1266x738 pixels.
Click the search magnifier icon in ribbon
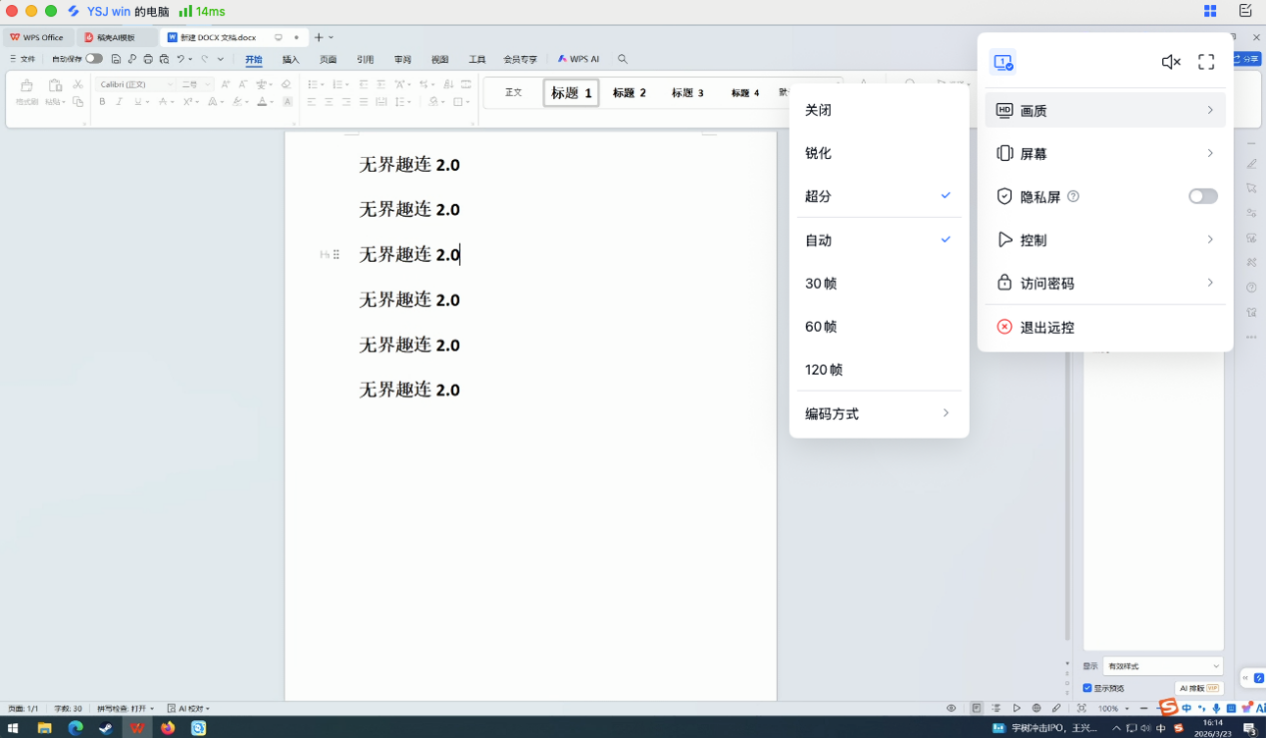[622, 60]
